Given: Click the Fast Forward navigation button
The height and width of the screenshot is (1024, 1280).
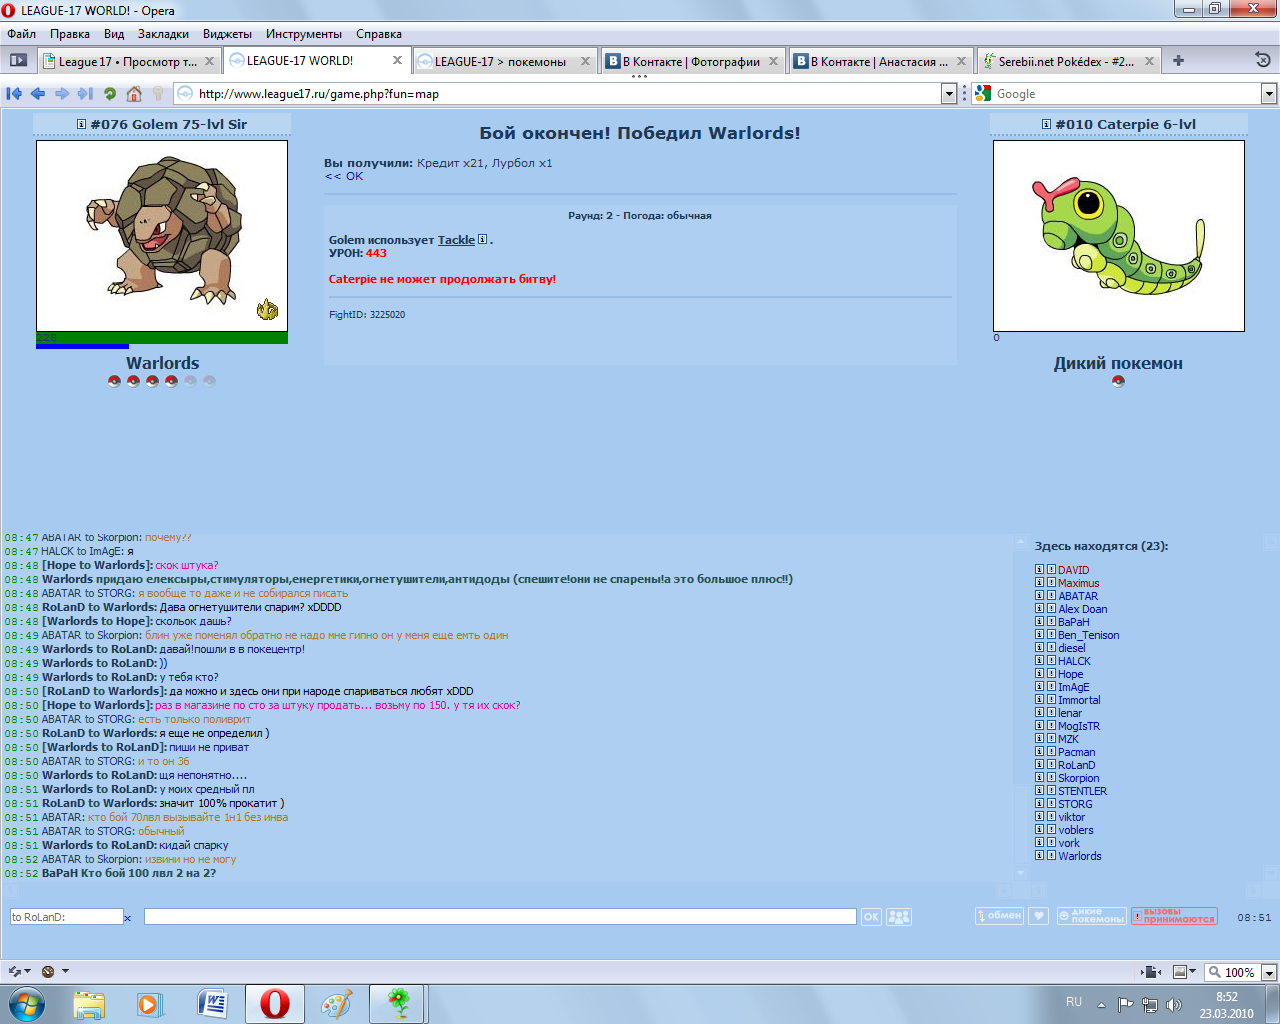Looking at the screenshot, I should (85, 93).
